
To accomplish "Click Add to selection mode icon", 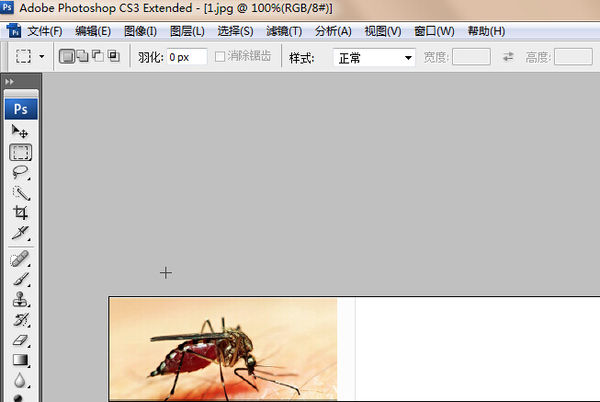I will (x=82, y=57).
